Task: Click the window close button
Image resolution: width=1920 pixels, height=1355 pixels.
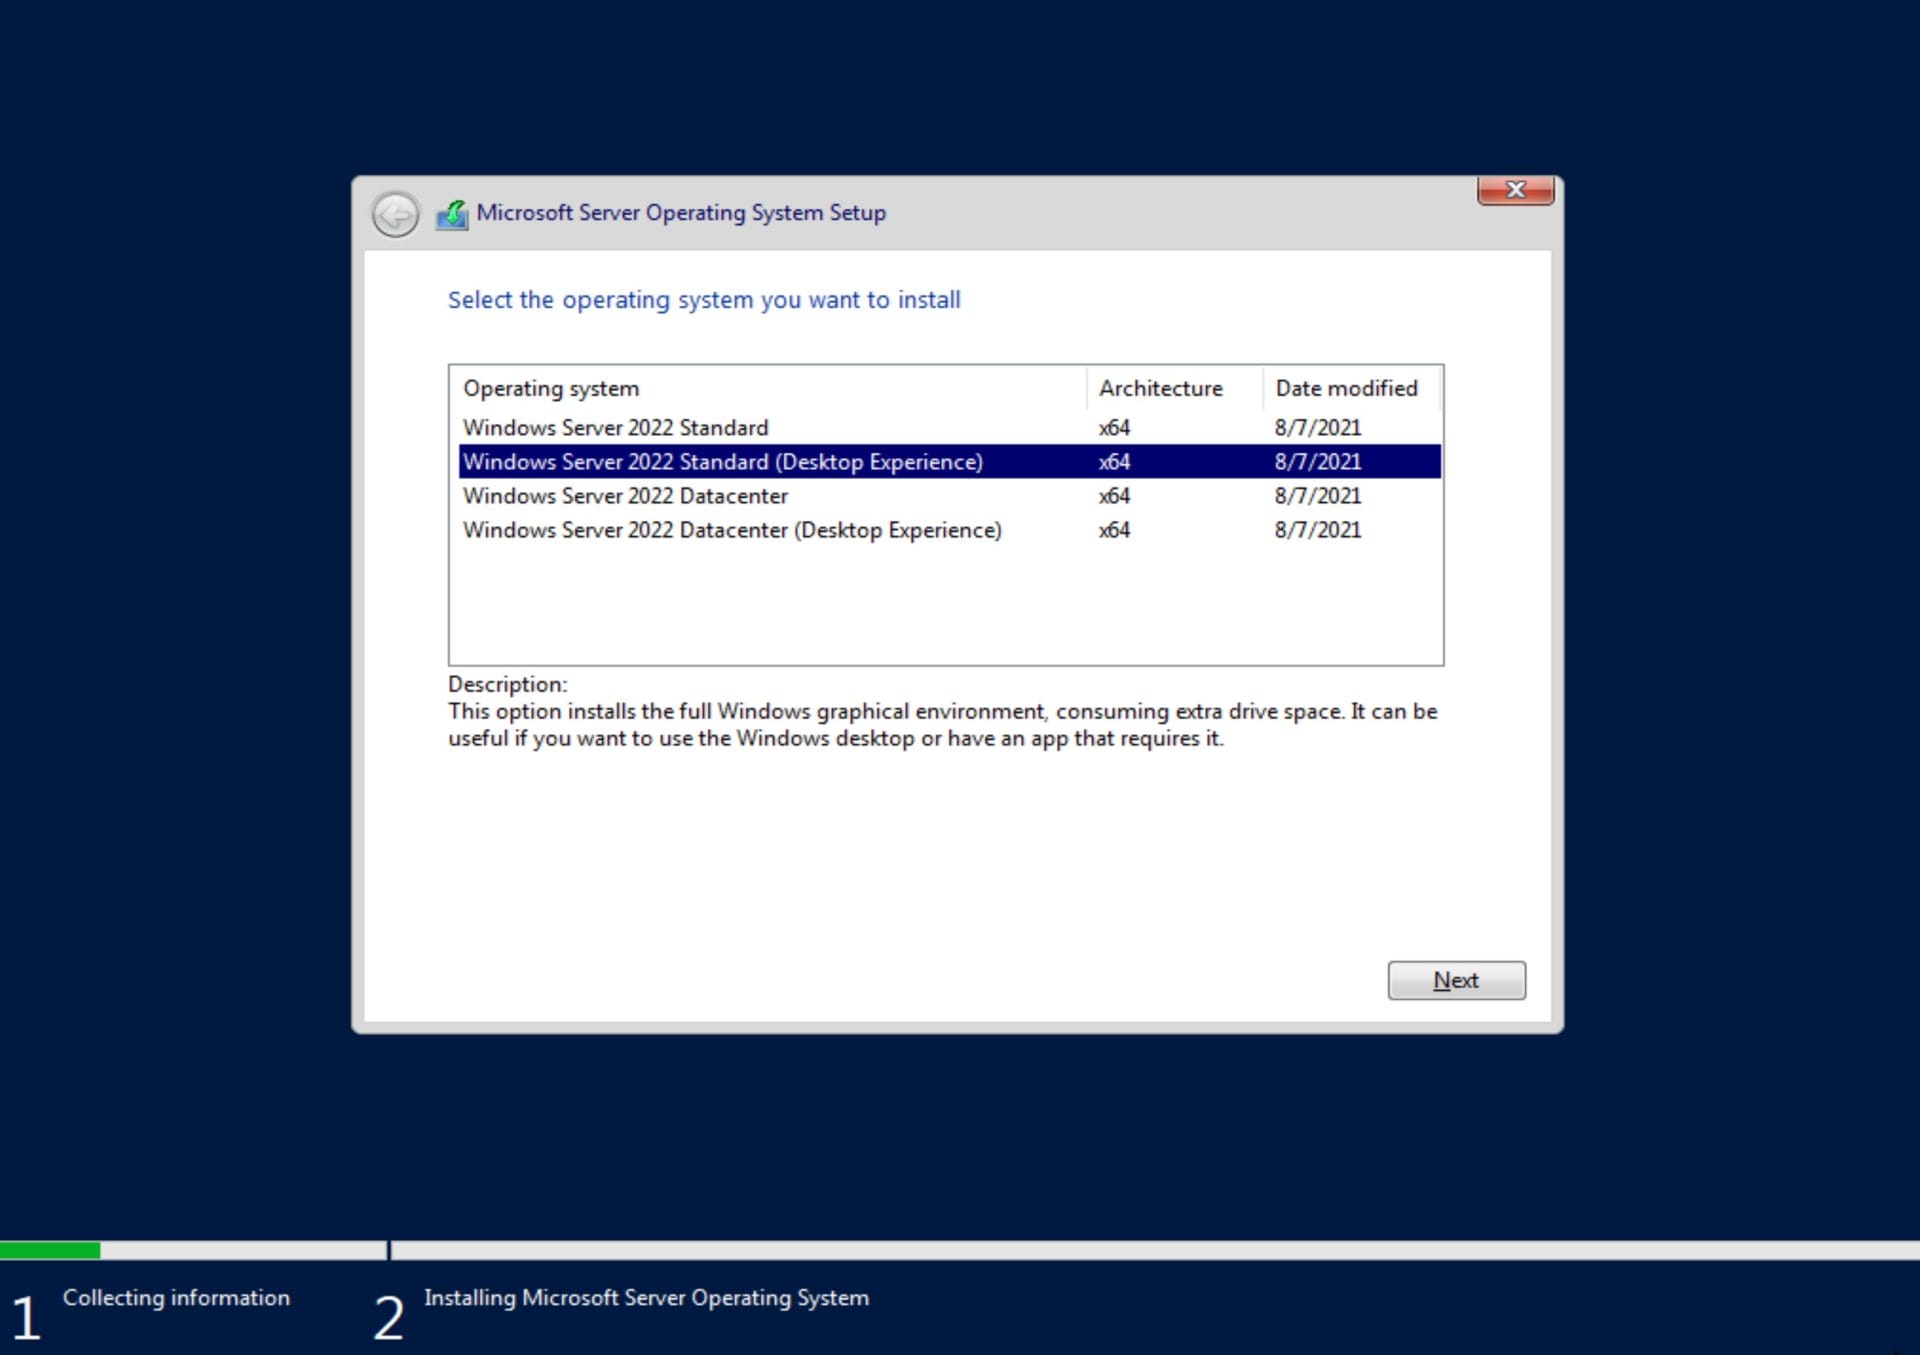Action: [1515, 189]
